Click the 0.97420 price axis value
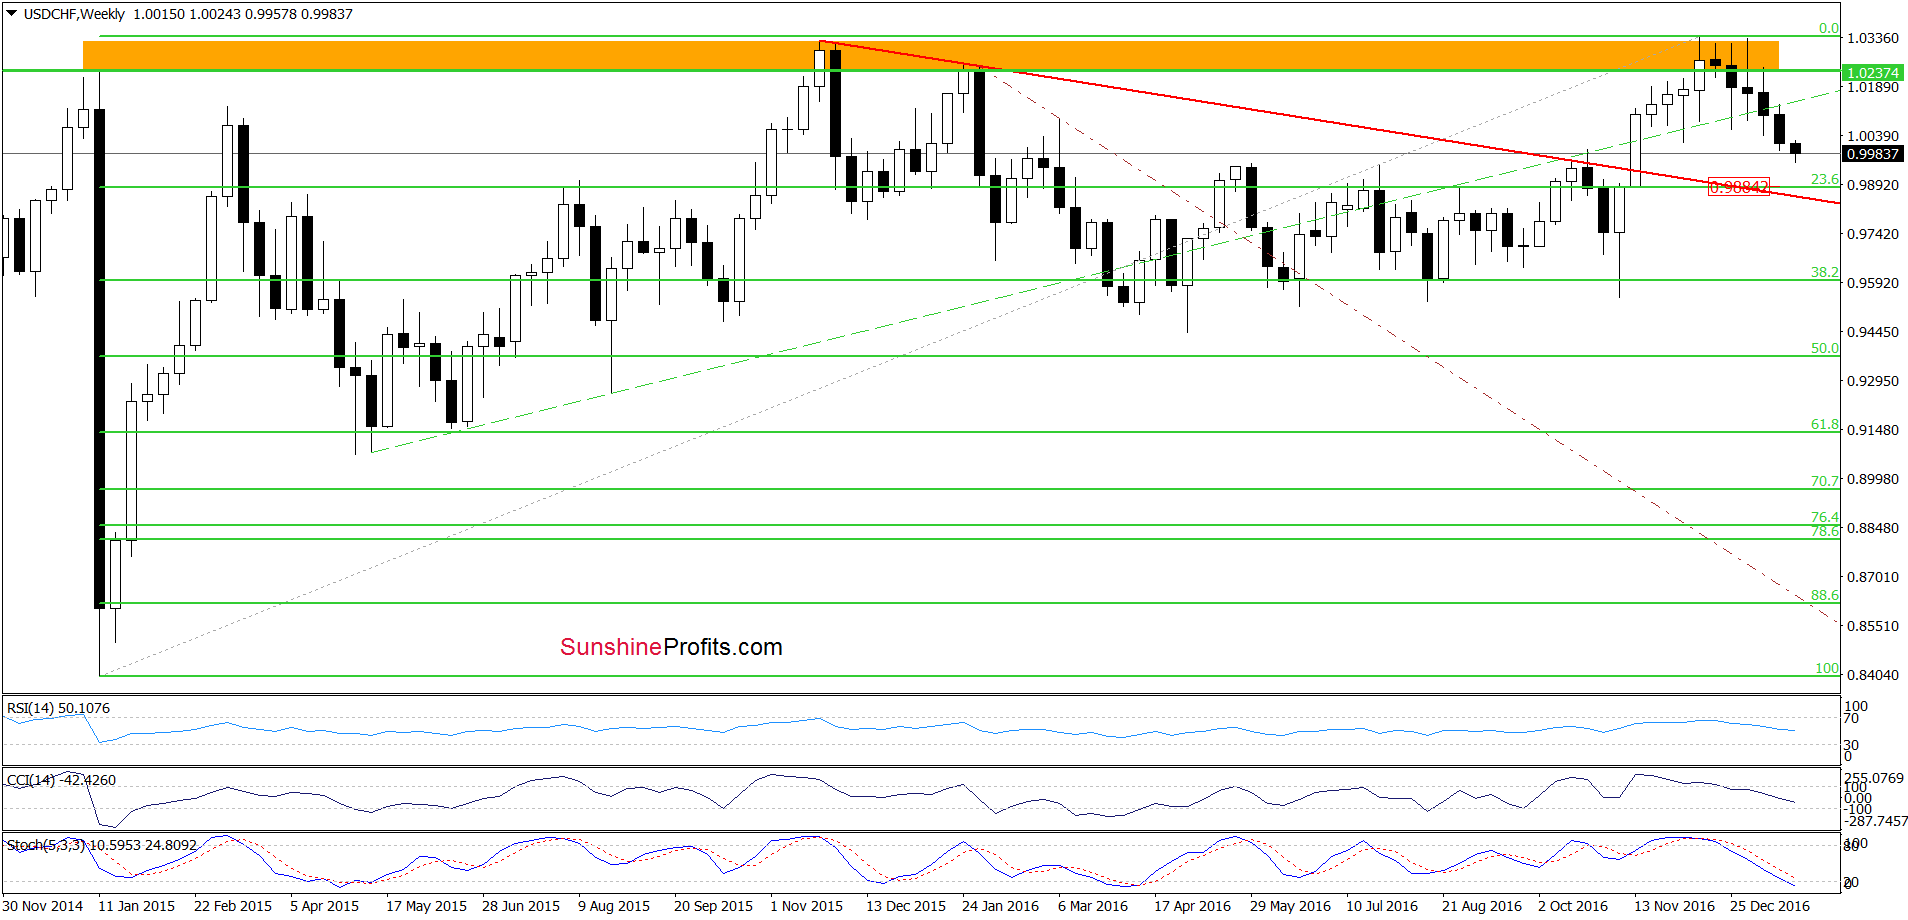 [1873, 234]
